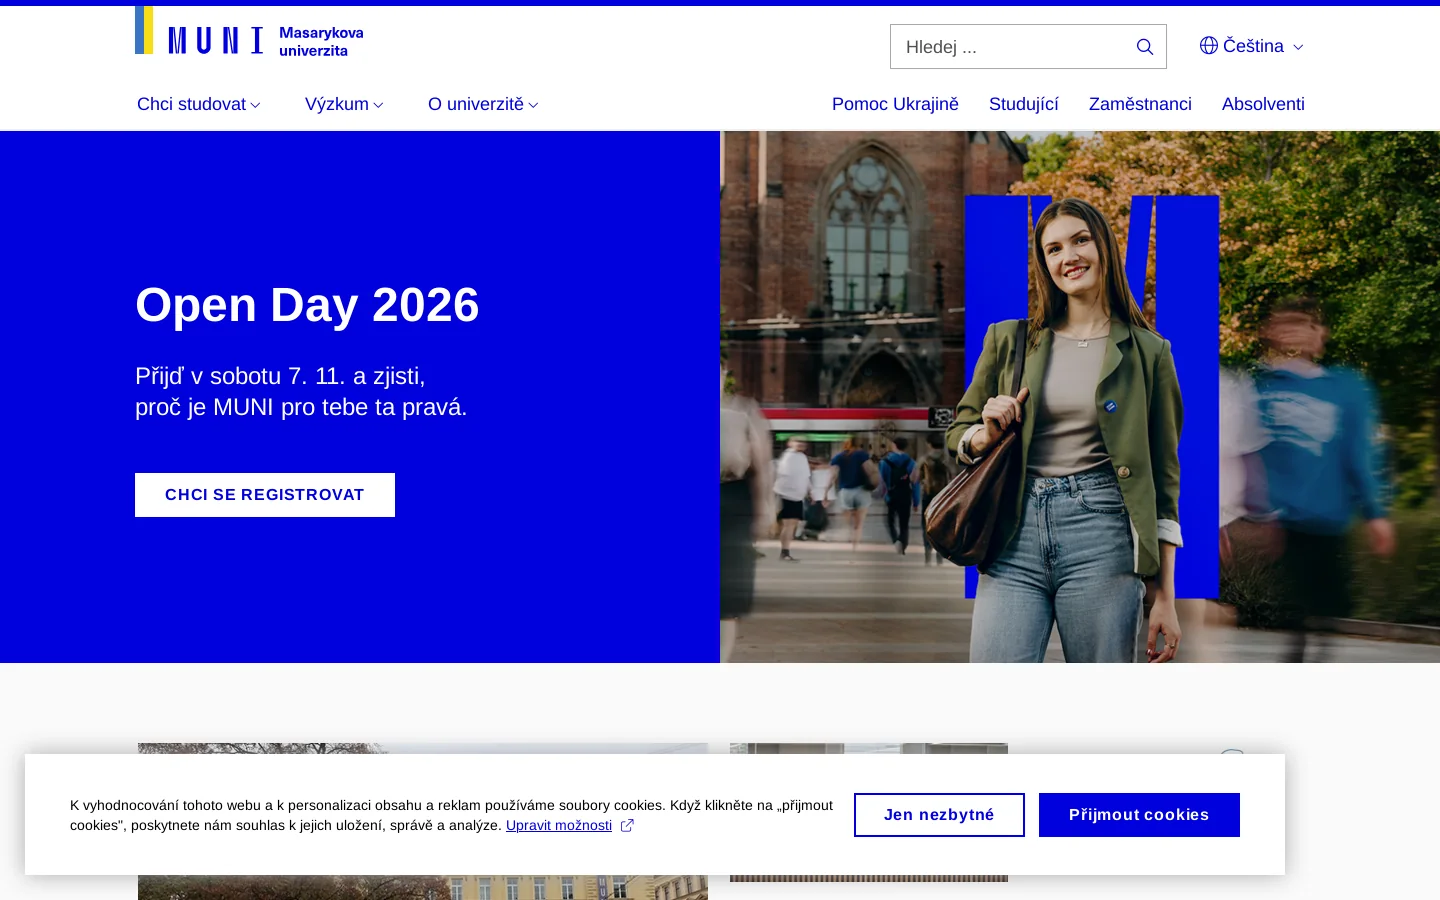Accept only necessary cookies with Jen nezbytné

939,815
